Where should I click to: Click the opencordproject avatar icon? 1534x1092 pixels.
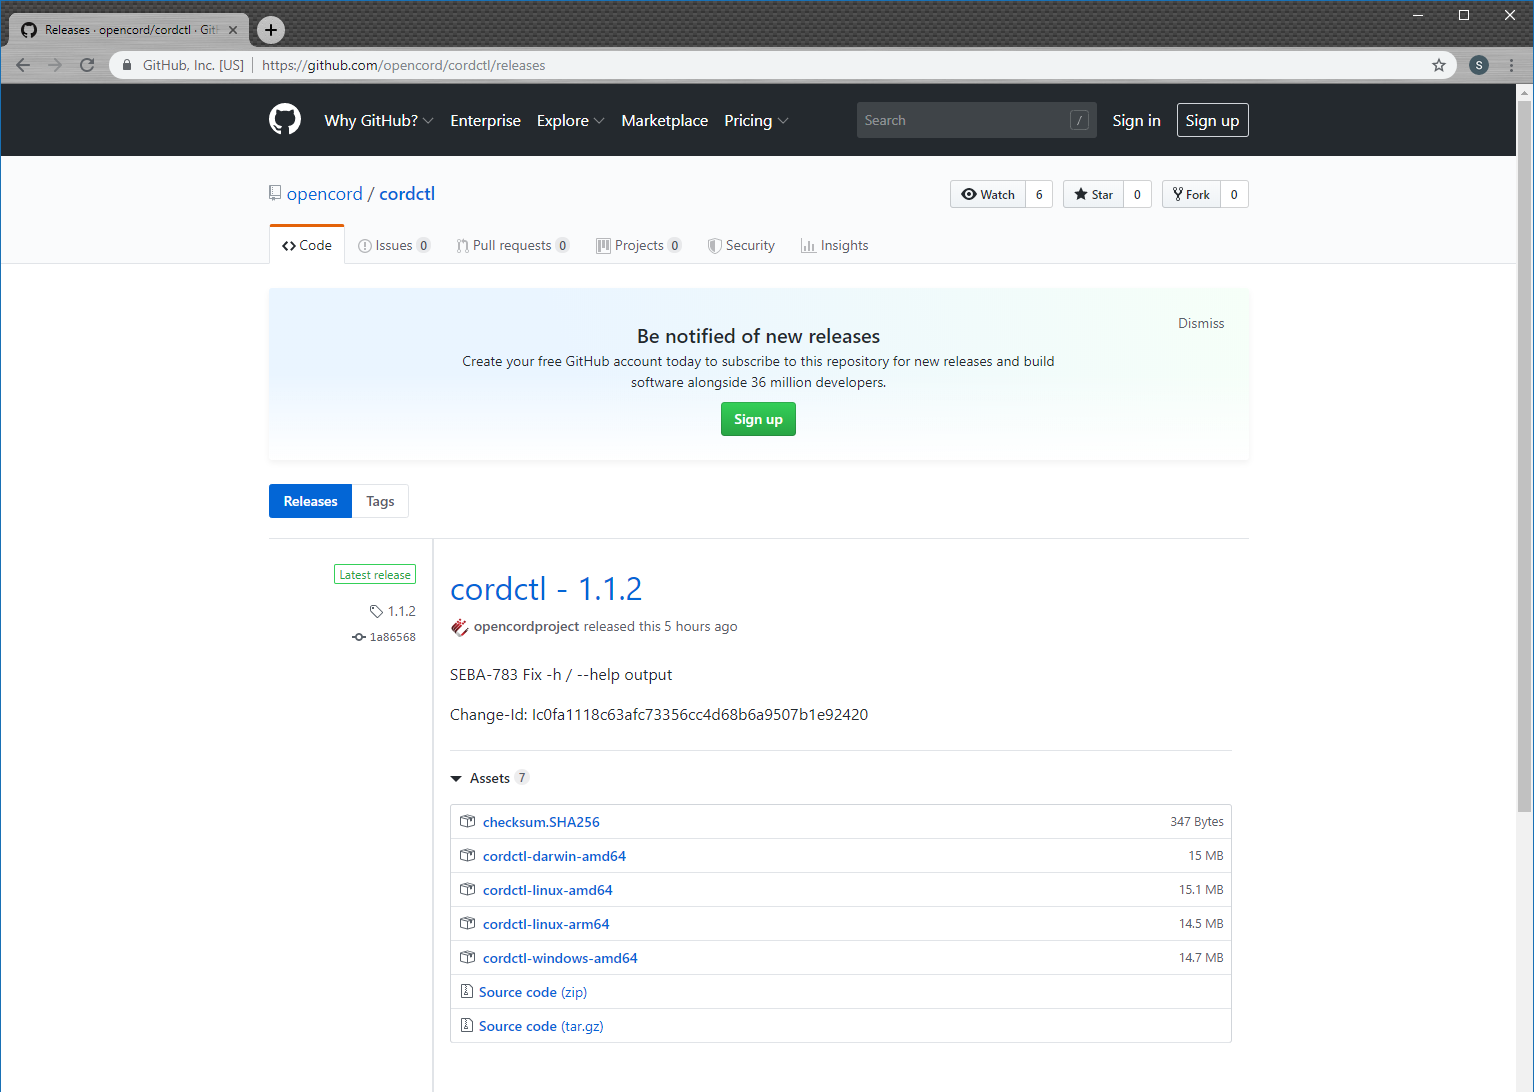pyautogui.click(x=459, y=627)
